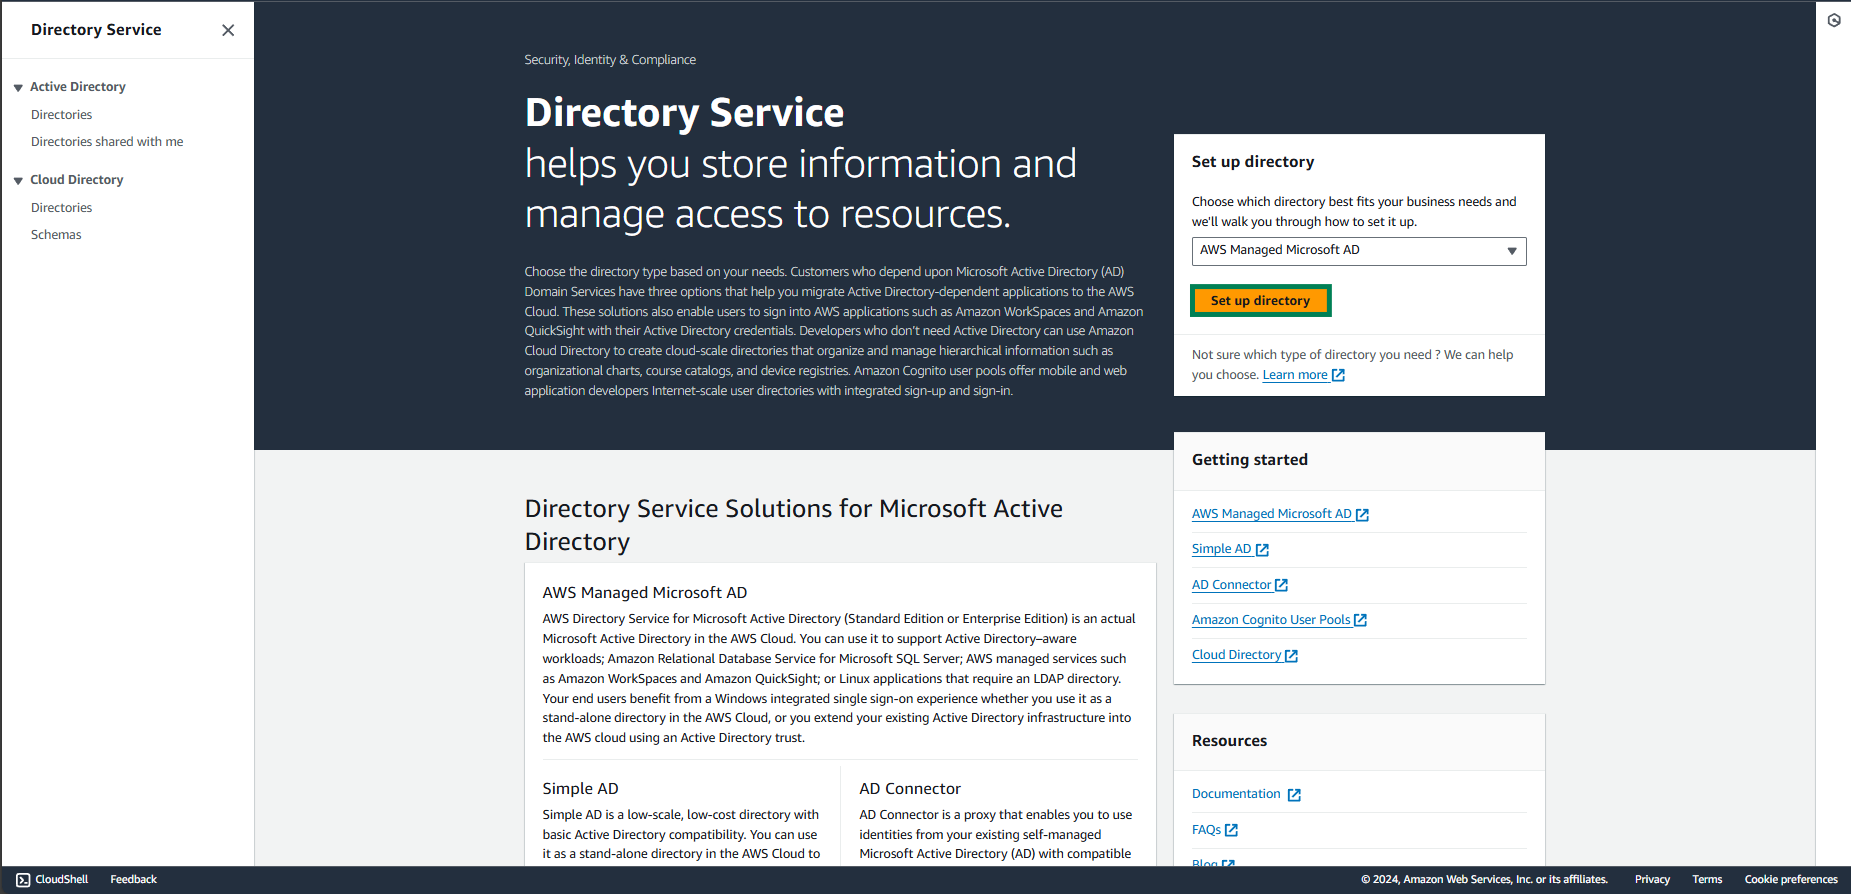Screen dimensions: 1851x894
Task: Click the Documentation external link icon
Action: click(1294, 795)
